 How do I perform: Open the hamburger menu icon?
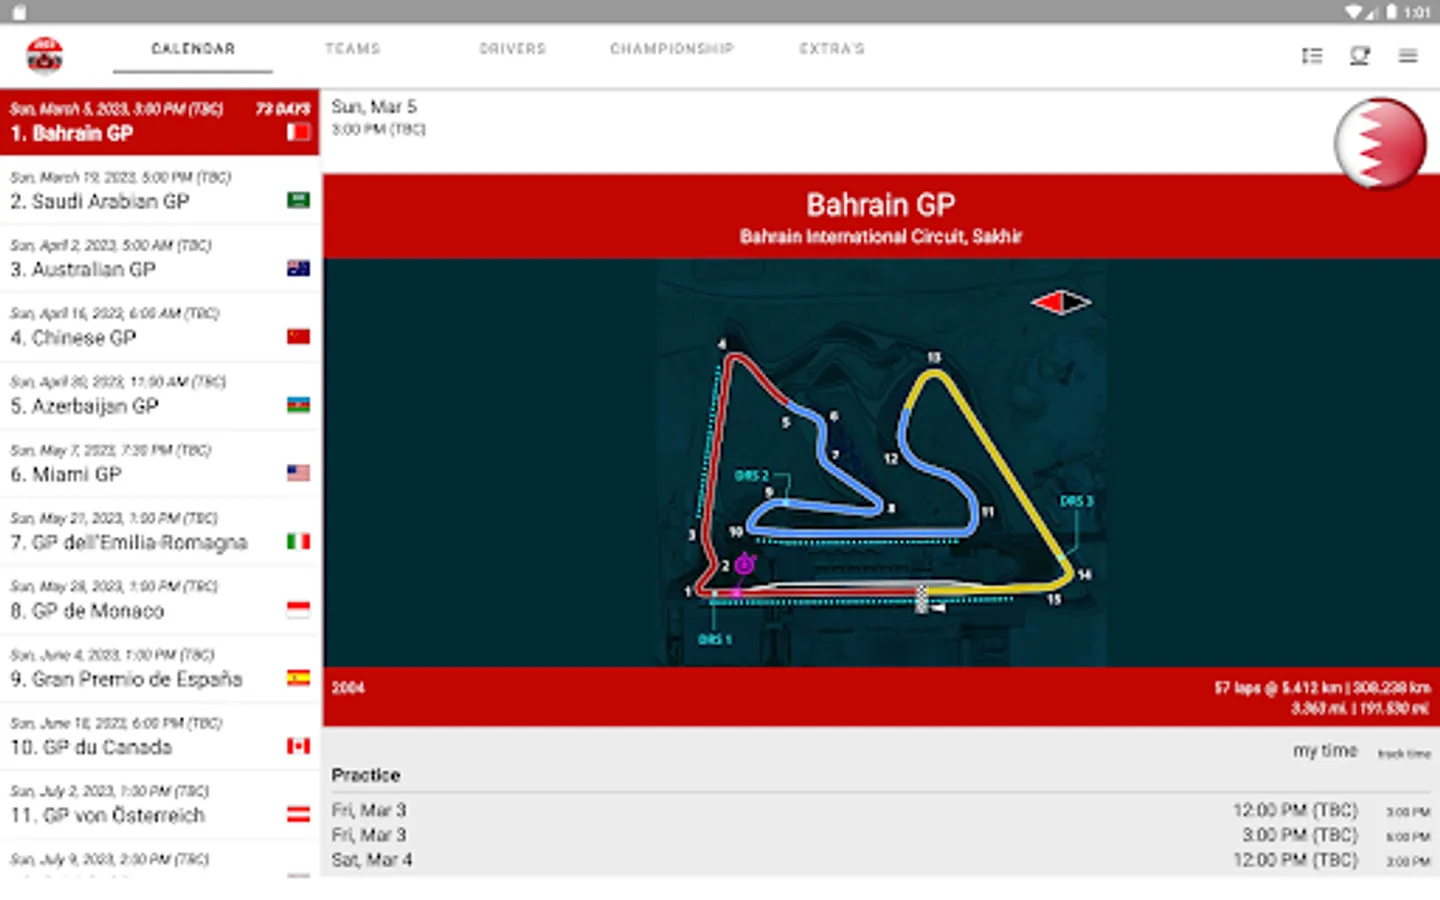tap(1408, 56)
